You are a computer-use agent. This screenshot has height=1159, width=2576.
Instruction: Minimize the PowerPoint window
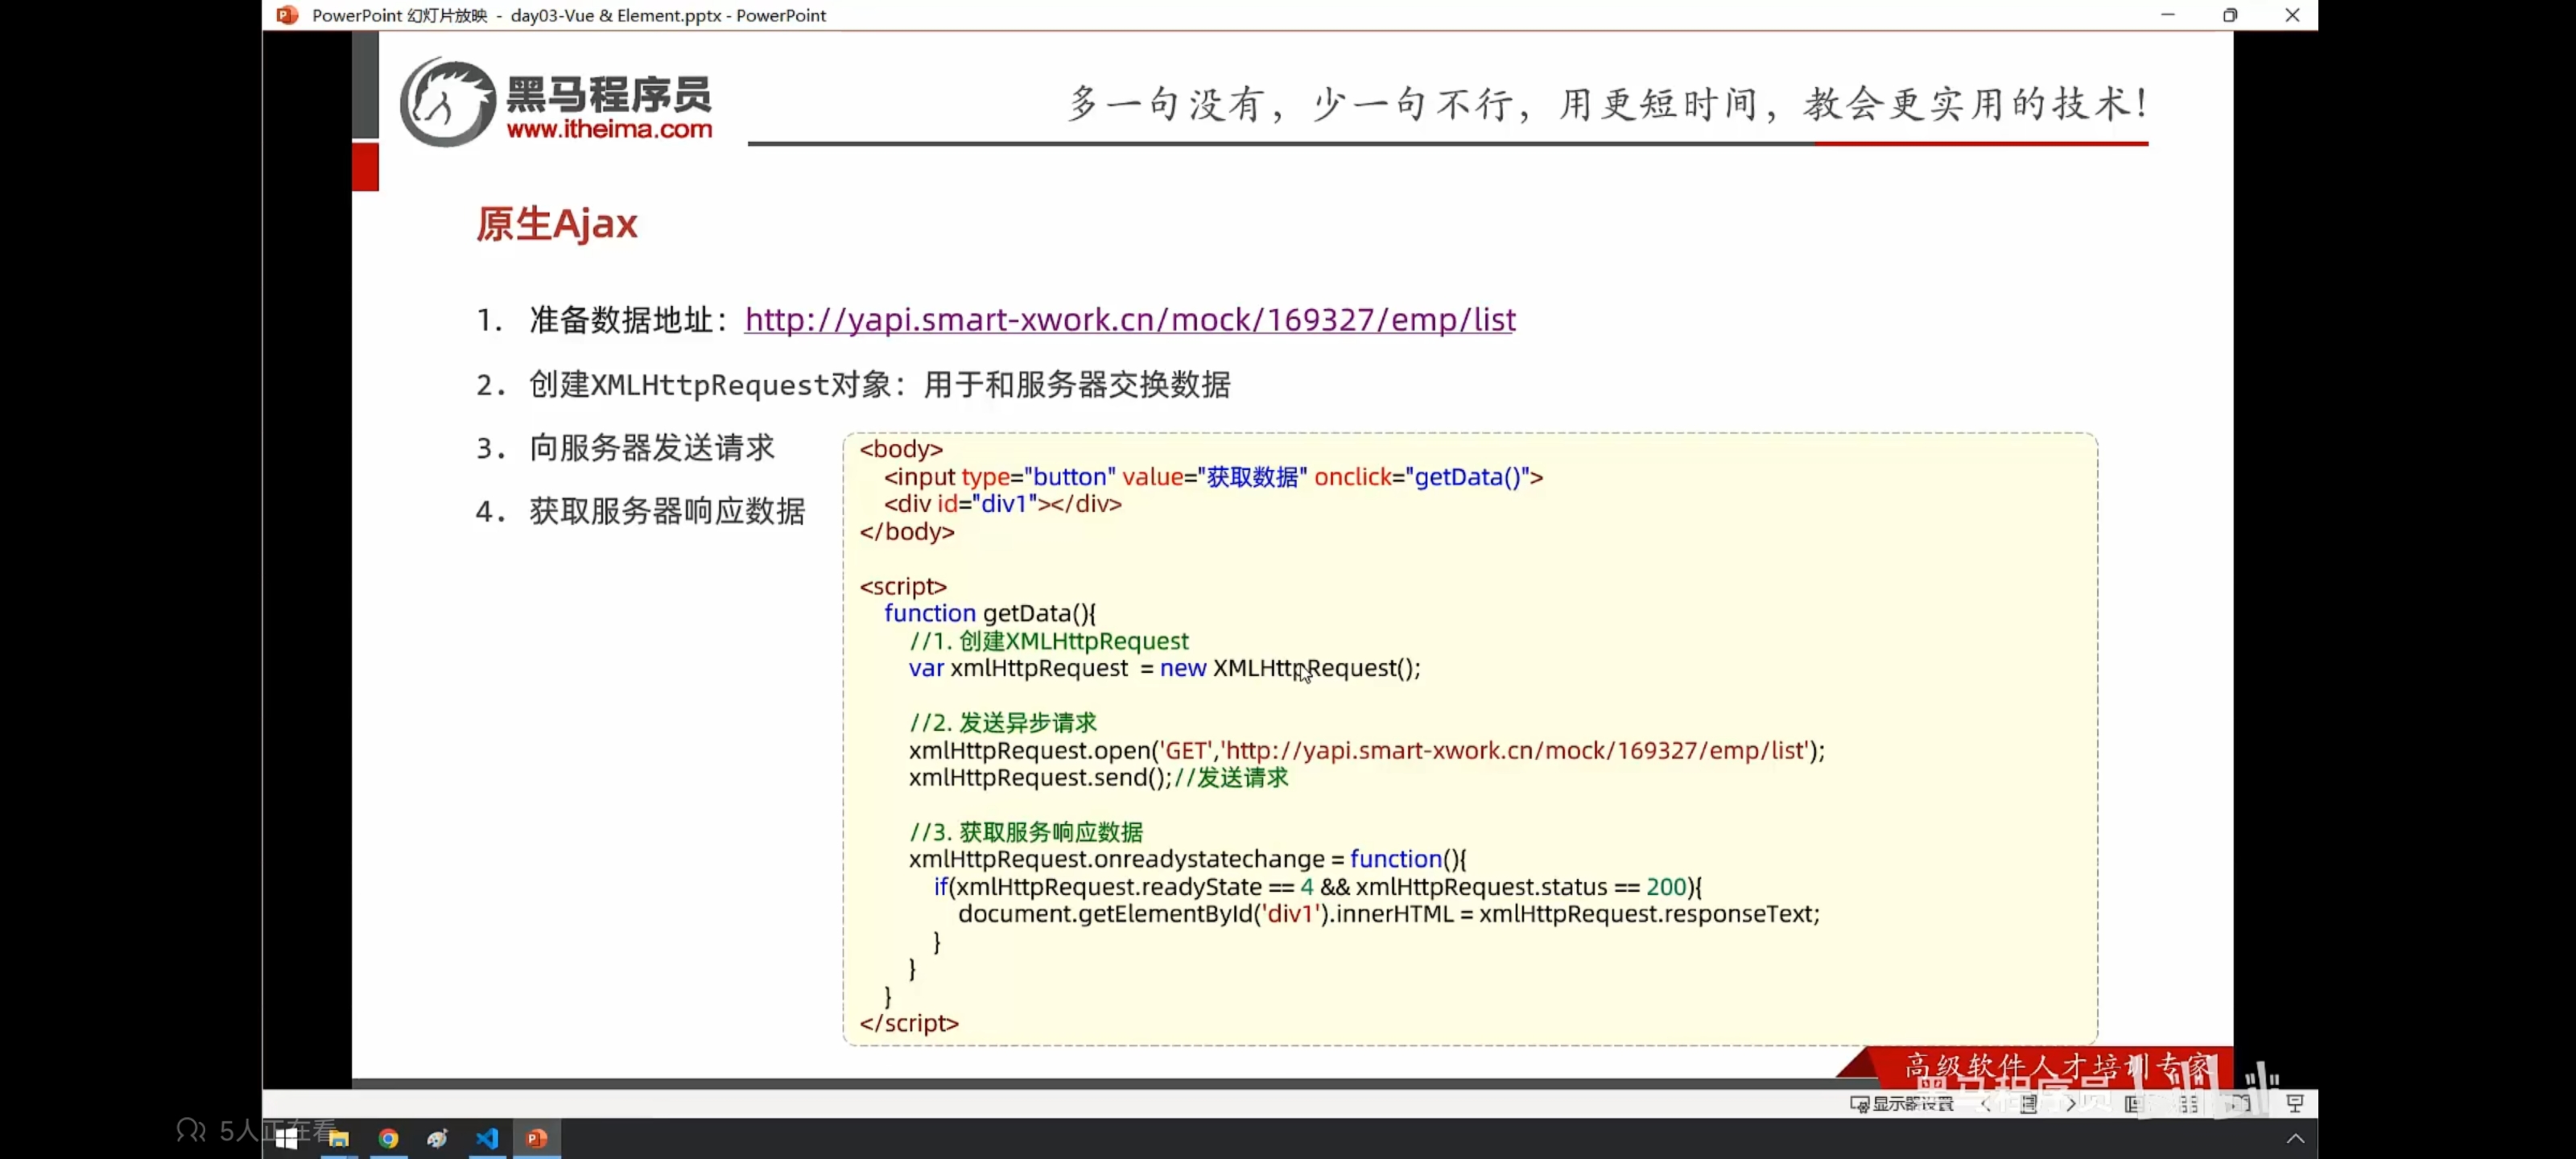2167,15
